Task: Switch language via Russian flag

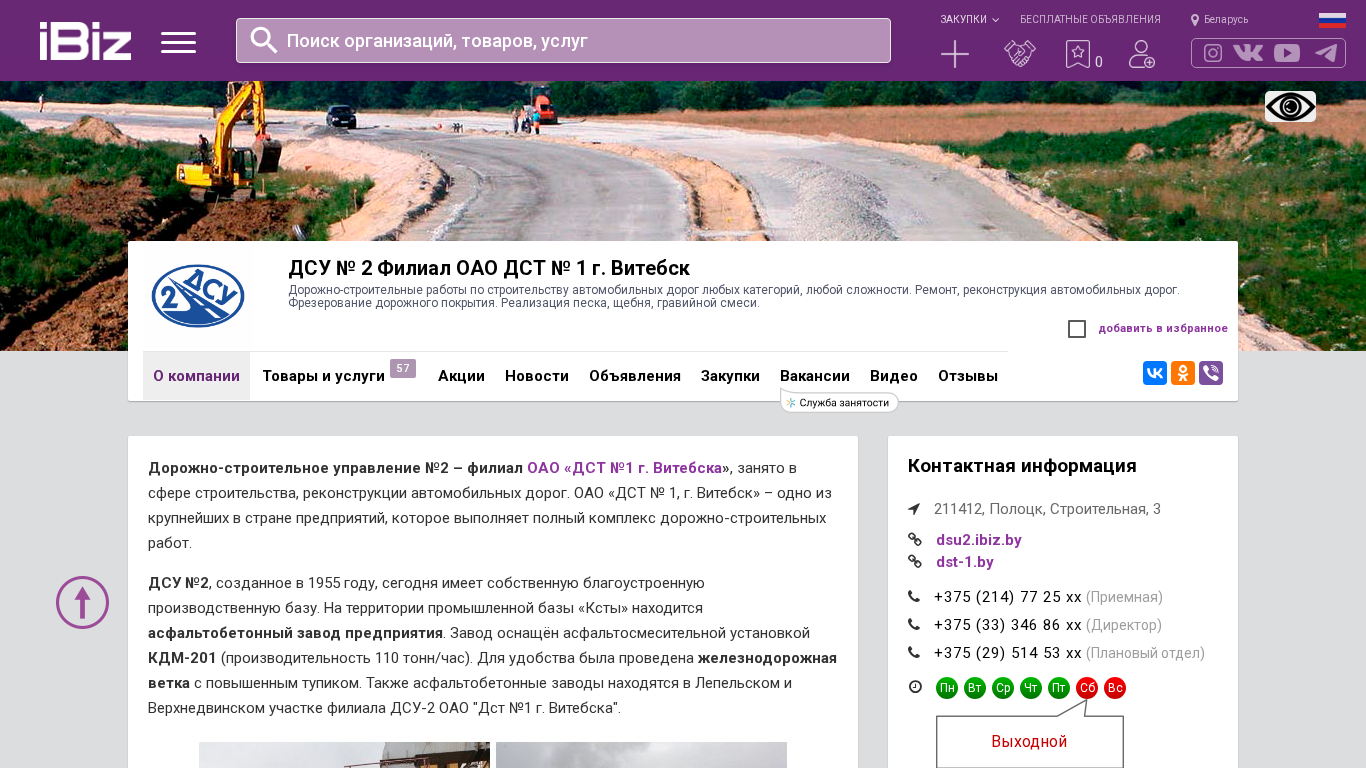Action: coord(1332,20)
